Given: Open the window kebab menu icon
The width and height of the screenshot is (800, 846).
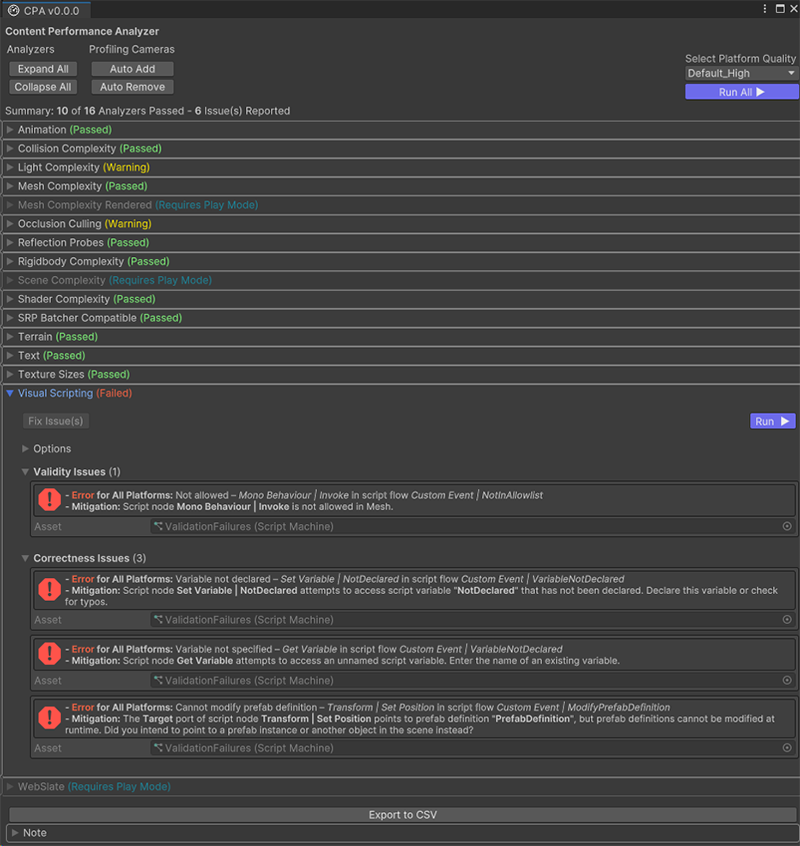Looking at the screenshot, I should click(764, 9).
